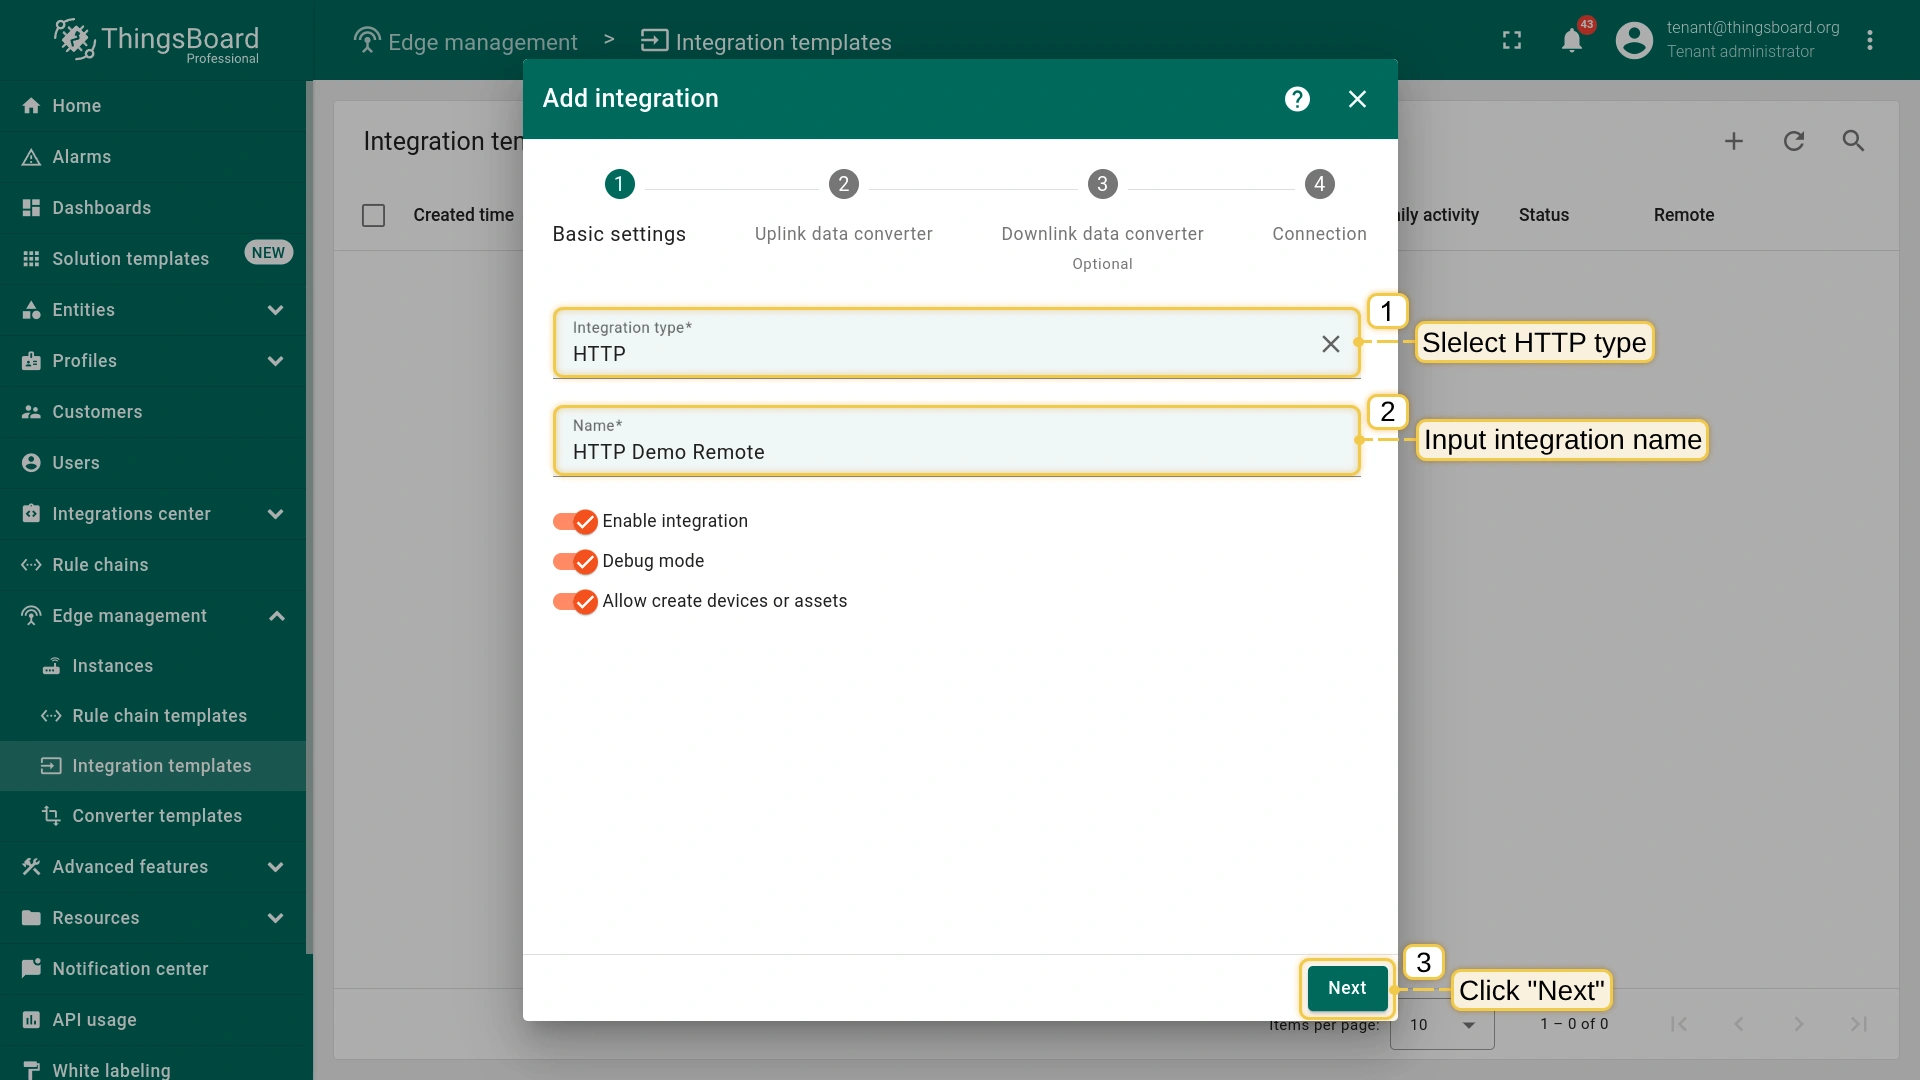Jump to Uplink data converter step

pos(843,185)
